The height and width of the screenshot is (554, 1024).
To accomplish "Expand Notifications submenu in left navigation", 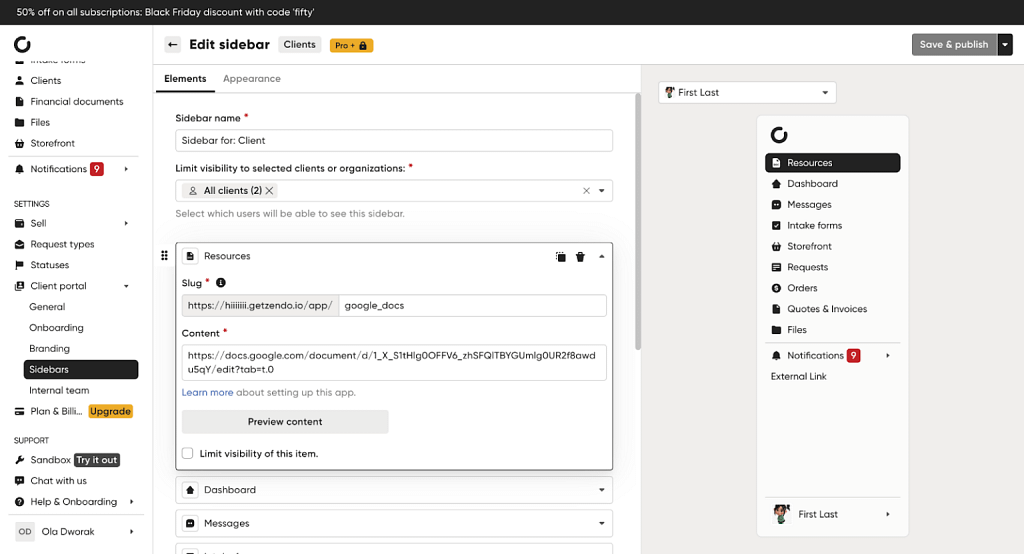I will [126, 169].
